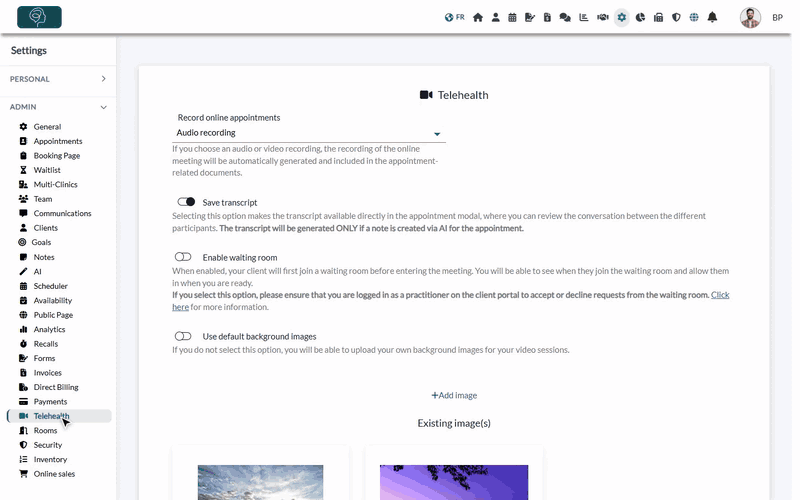The image size is (800, 500).
Task: Click the AI wand icon in sidebar
Action: 23,271
